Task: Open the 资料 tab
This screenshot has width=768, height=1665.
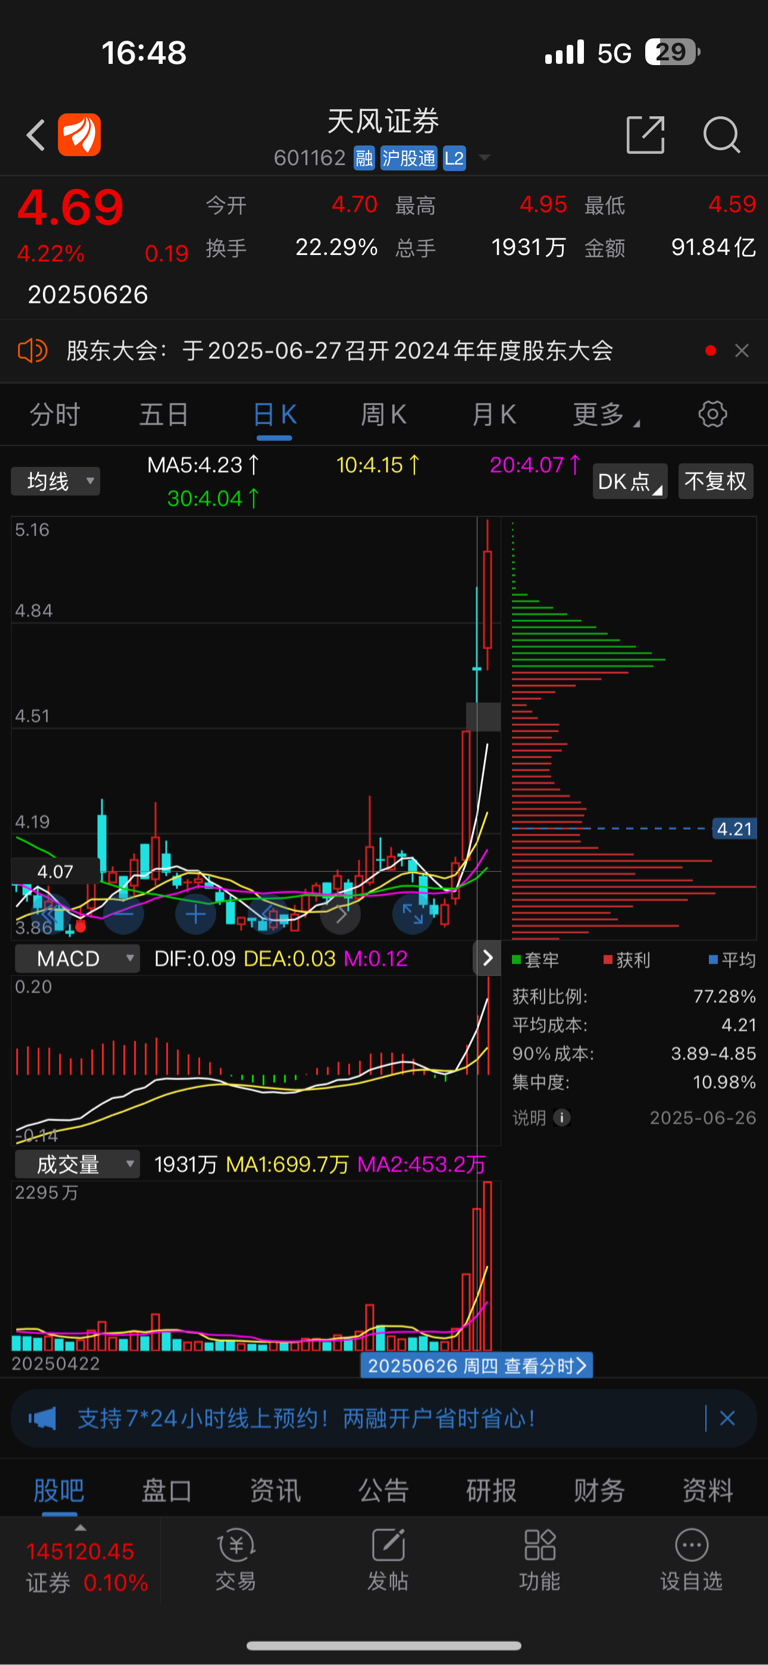Action: coord(707,1490)
